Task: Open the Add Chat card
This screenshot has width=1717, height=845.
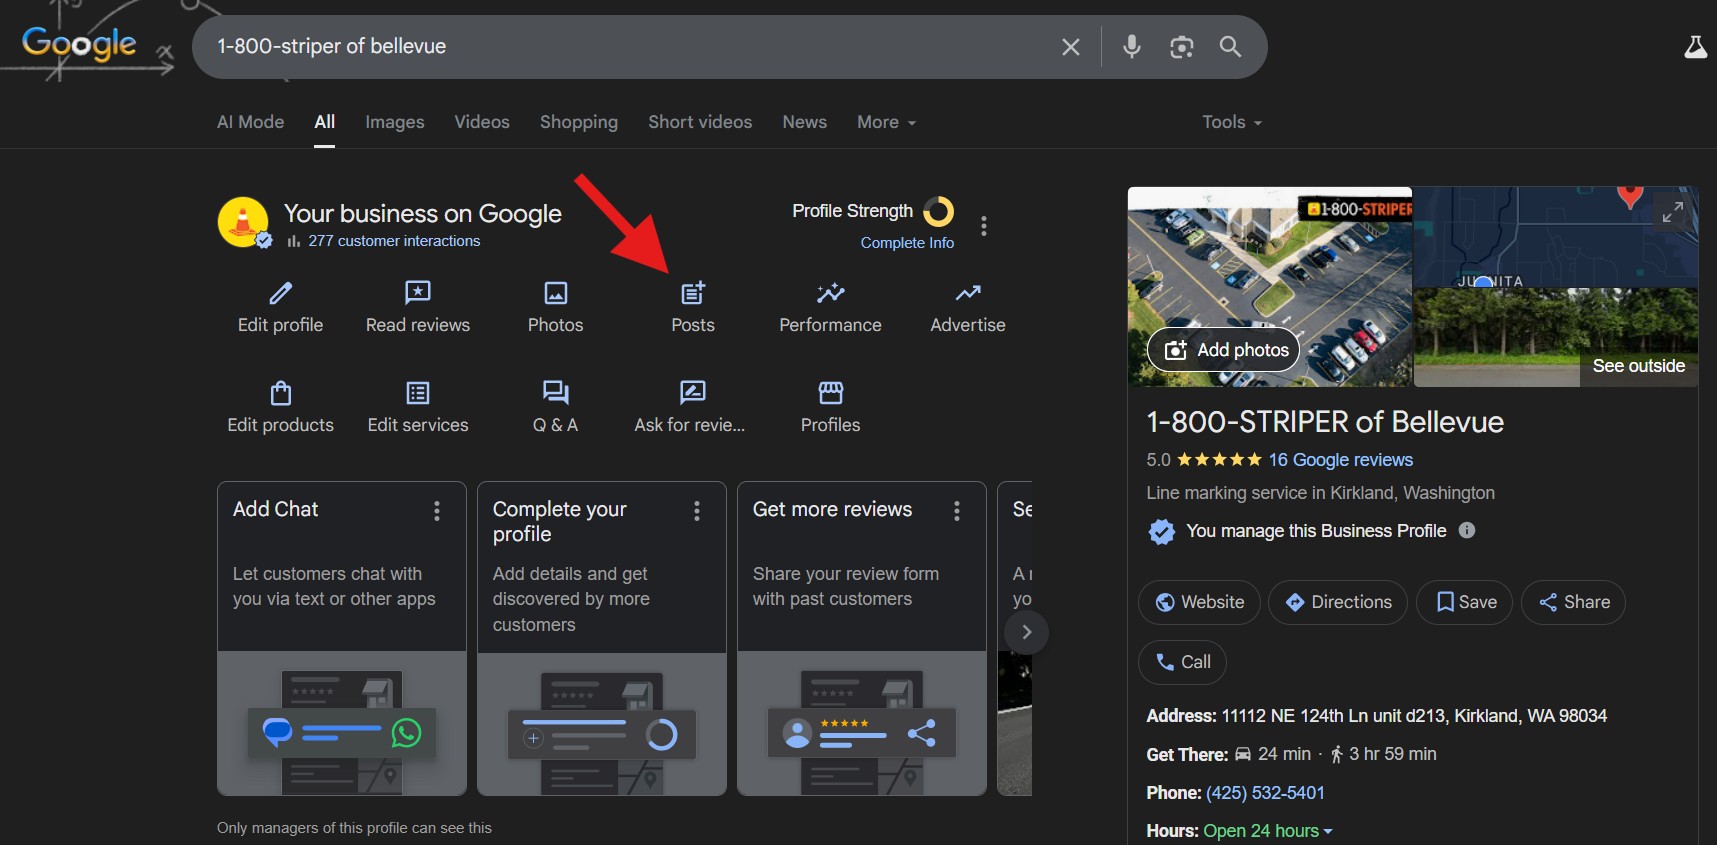Action: click(342, 638)
